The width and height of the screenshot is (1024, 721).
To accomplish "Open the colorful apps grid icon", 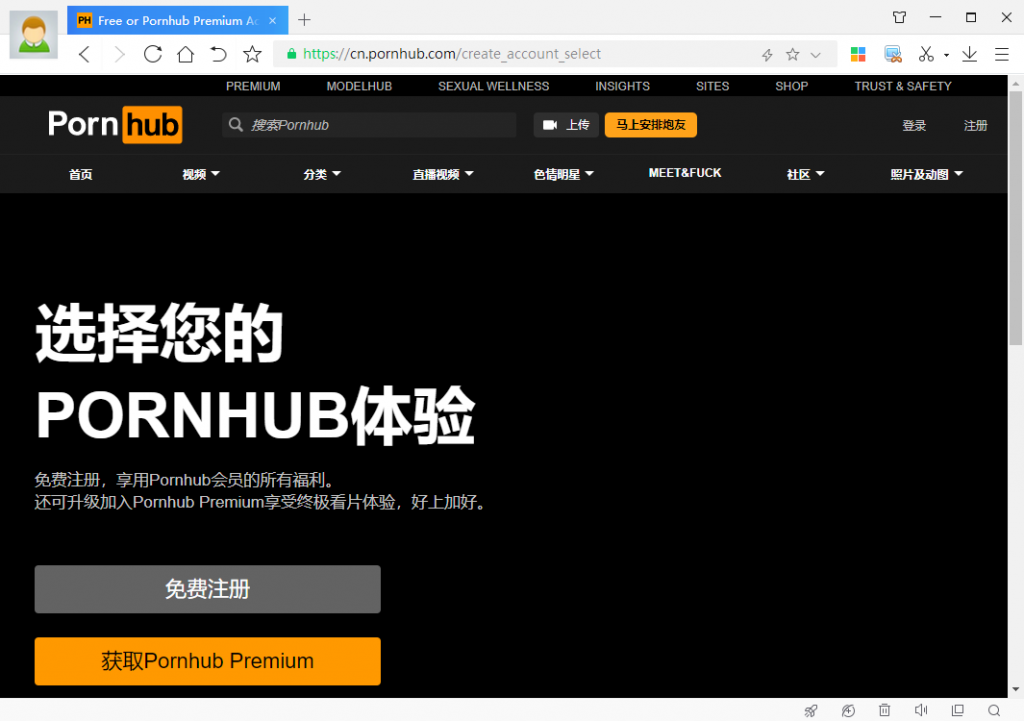I will (858, 54).
